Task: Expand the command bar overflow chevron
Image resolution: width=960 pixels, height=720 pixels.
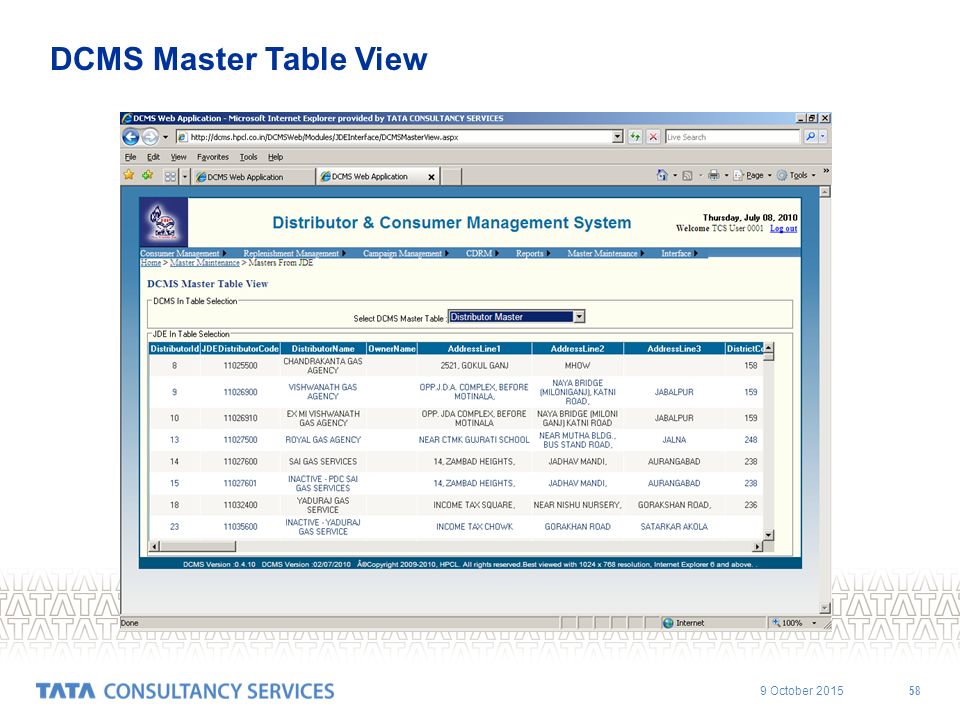Action: coord(825,171)
